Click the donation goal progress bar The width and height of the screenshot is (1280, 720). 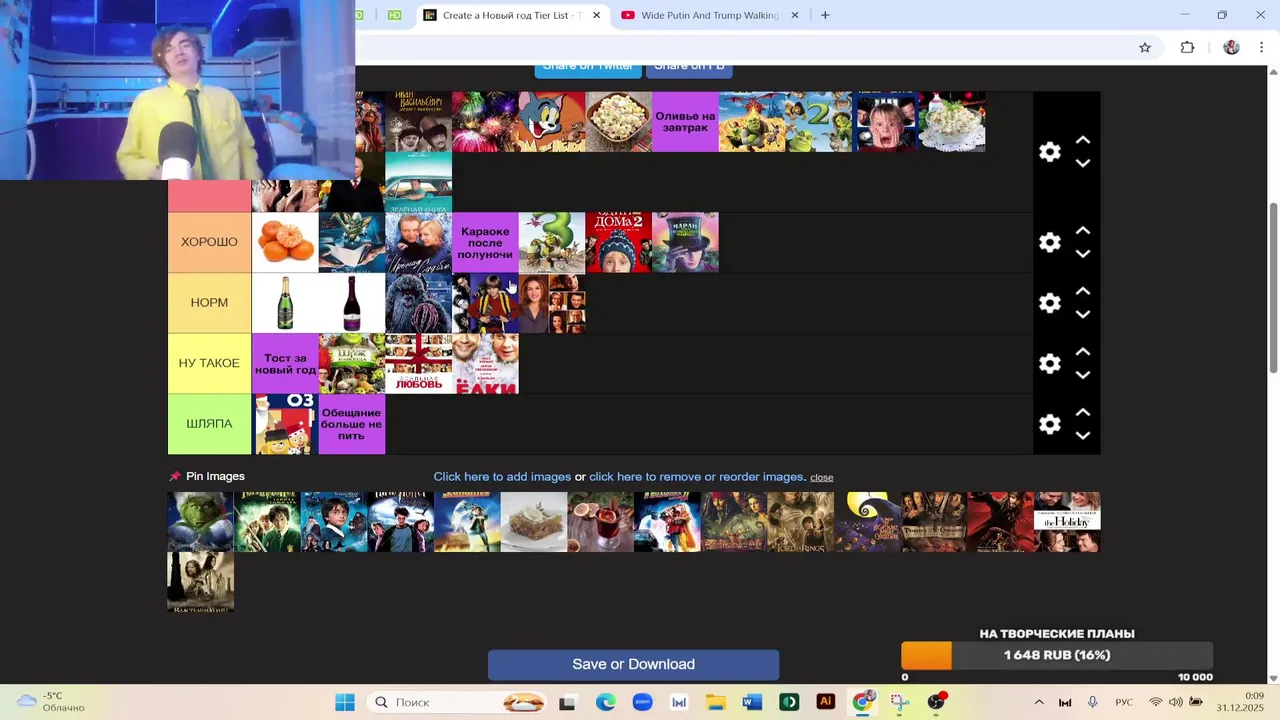[1057, 655]
